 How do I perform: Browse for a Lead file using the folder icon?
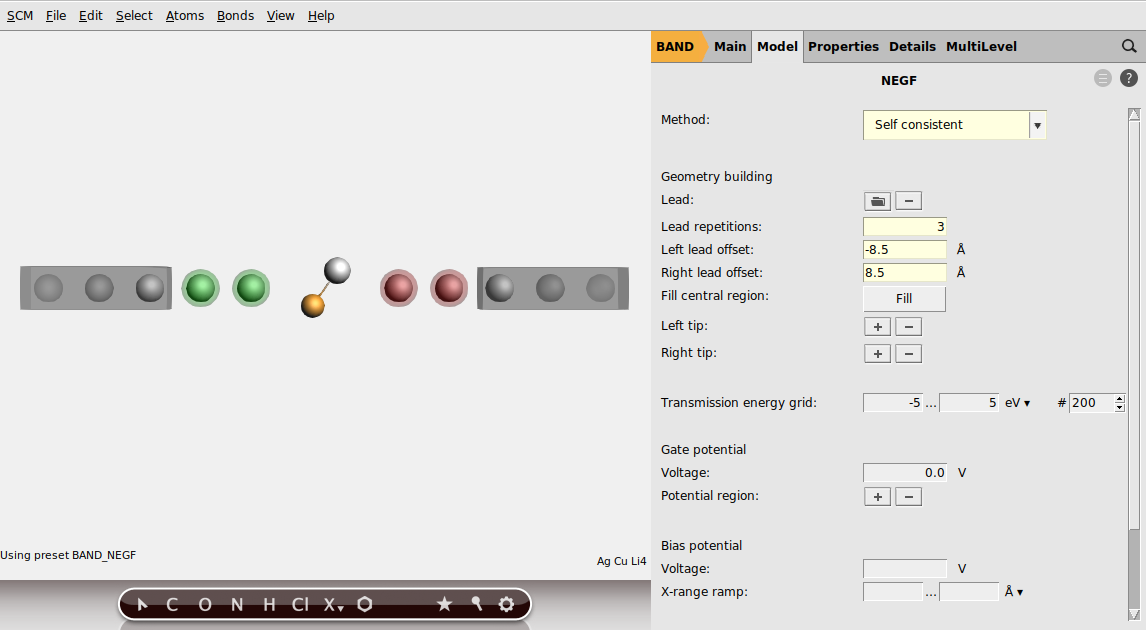(877, 200)
